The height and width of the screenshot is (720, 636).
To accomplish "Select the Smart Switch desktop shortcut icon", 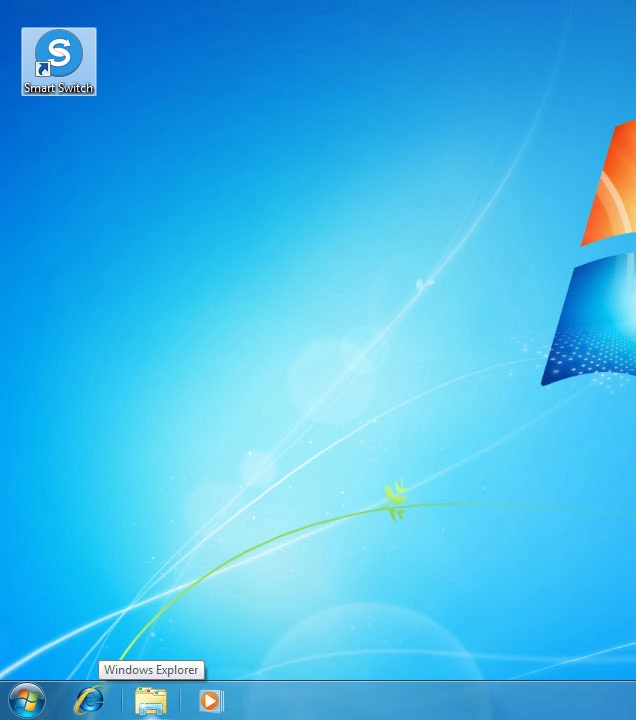I will [x=59, y=54].
